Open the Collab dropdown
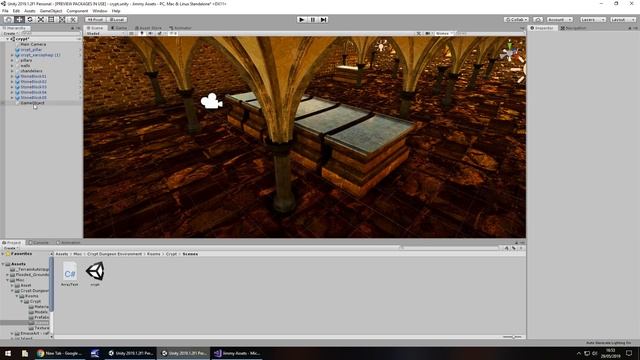 coord(516,20)
